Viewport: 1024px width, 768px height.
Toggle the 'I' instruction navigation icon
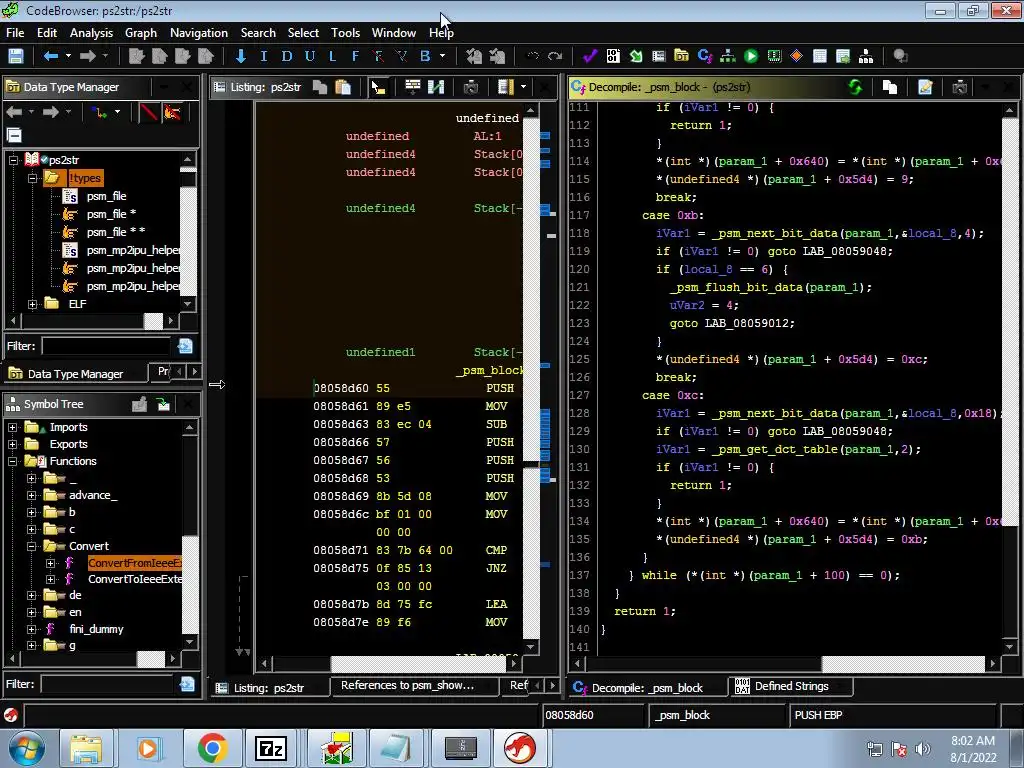[x=264, y=56]
